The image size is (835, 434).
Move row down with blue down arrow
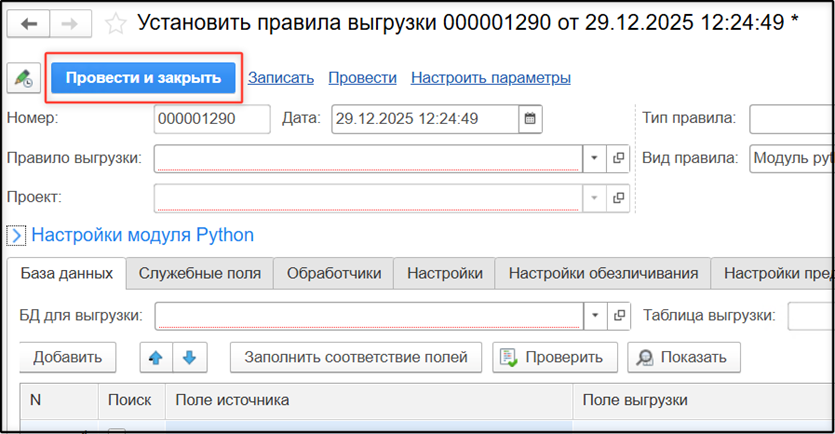(190, 357)
